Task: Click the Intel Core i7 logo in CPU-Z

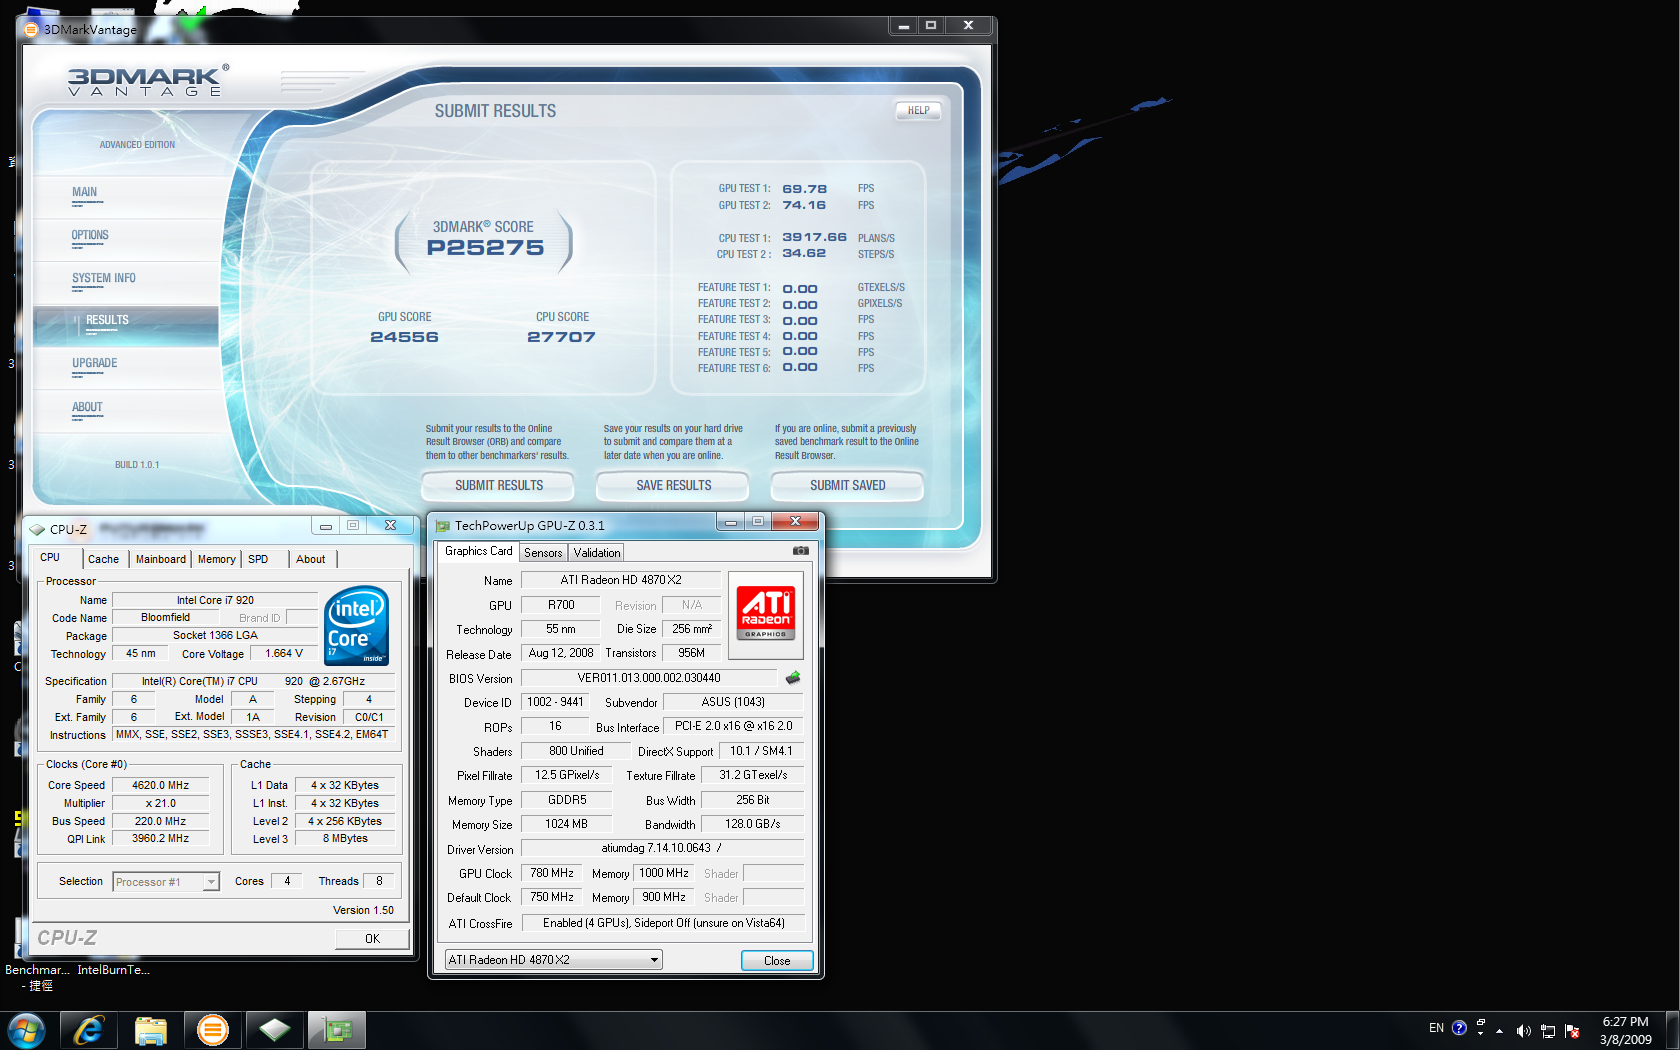Action: pyautogui.click(x=357, y=626)
